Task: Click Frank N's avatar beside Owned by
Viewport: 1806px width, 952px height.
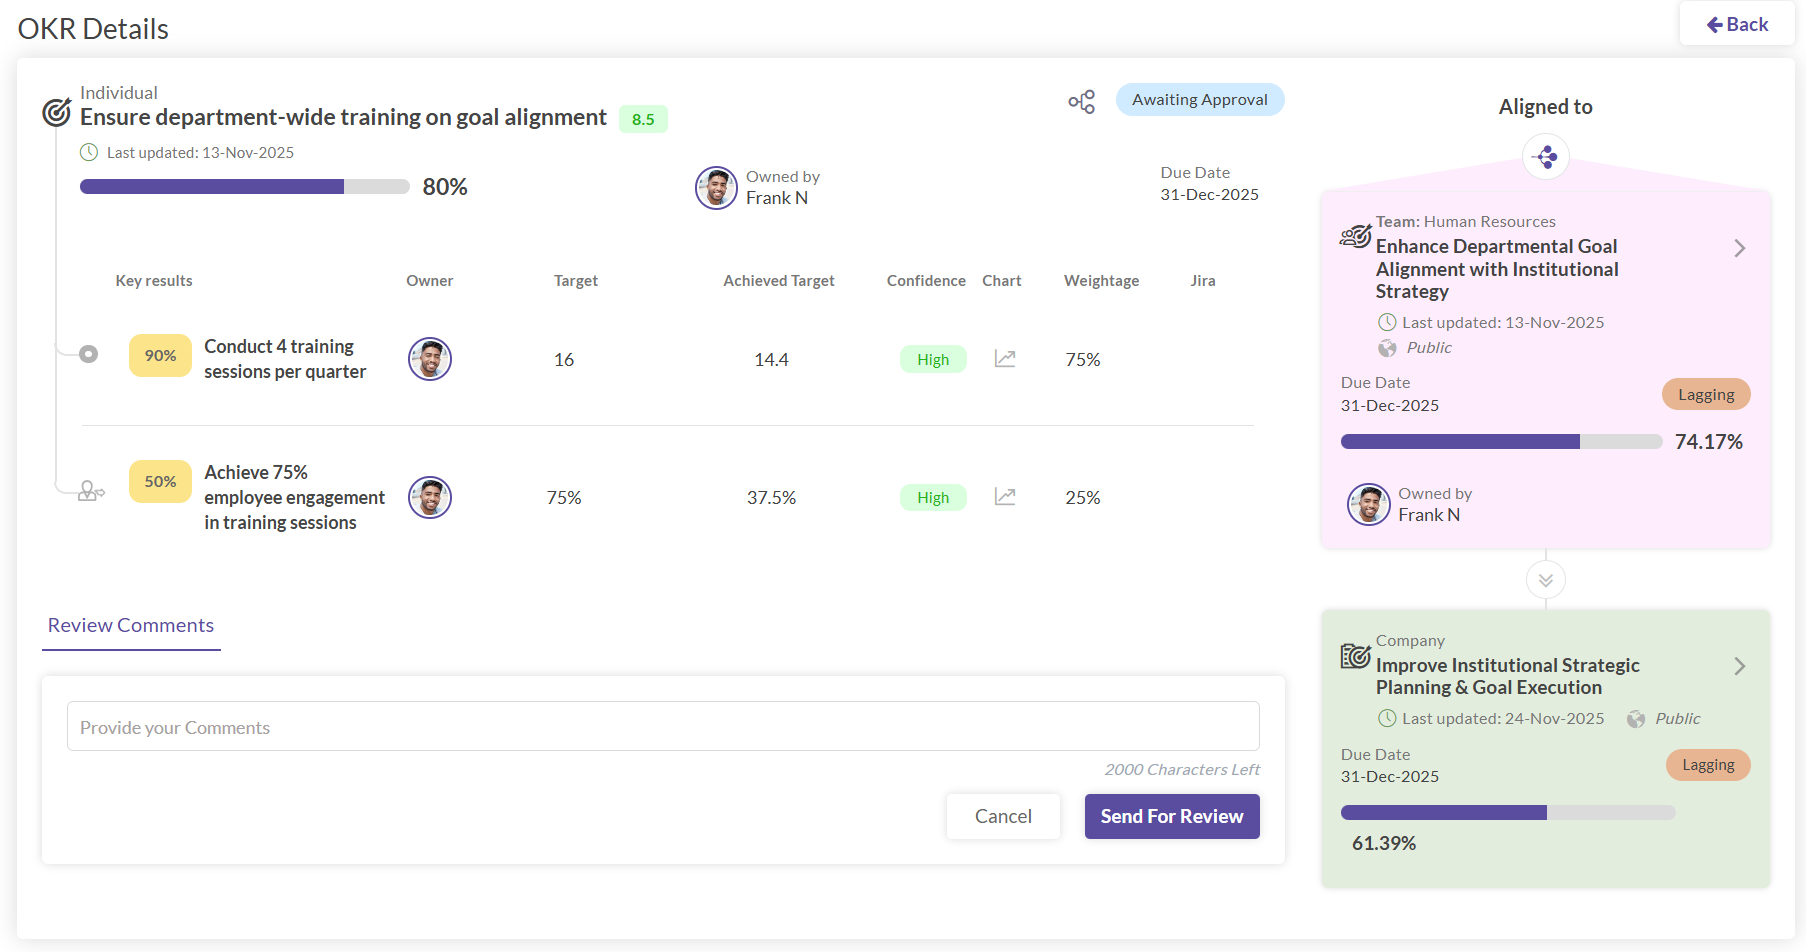Action: pos(716,188)
